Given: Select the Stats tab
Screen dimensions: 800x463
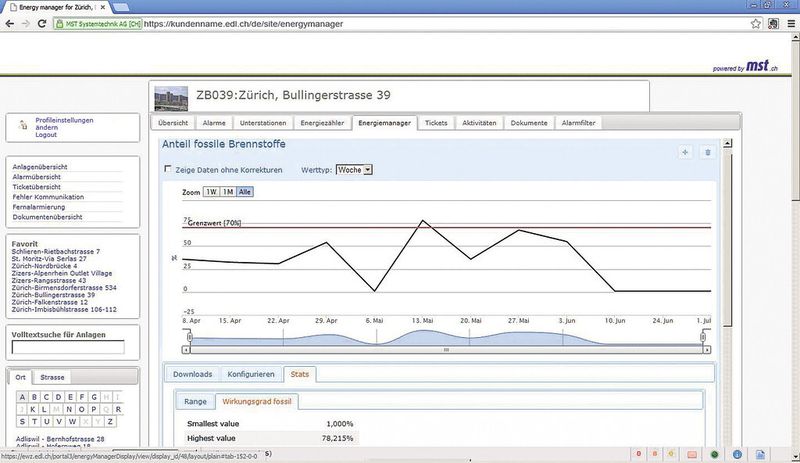Looking at the screenshot, I should pyautogui.click(x=299, y=374).
